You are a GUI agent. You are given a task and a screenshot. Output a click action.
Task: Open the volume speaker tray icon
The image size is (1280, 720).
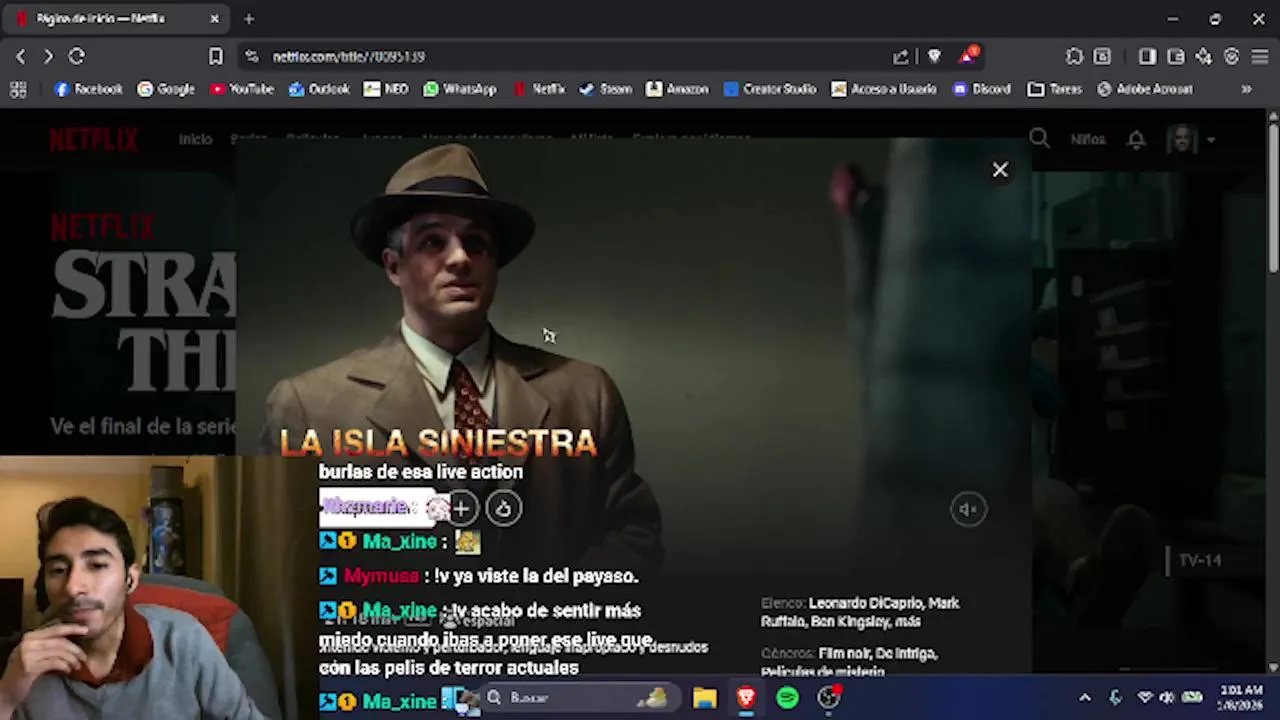1167,698
